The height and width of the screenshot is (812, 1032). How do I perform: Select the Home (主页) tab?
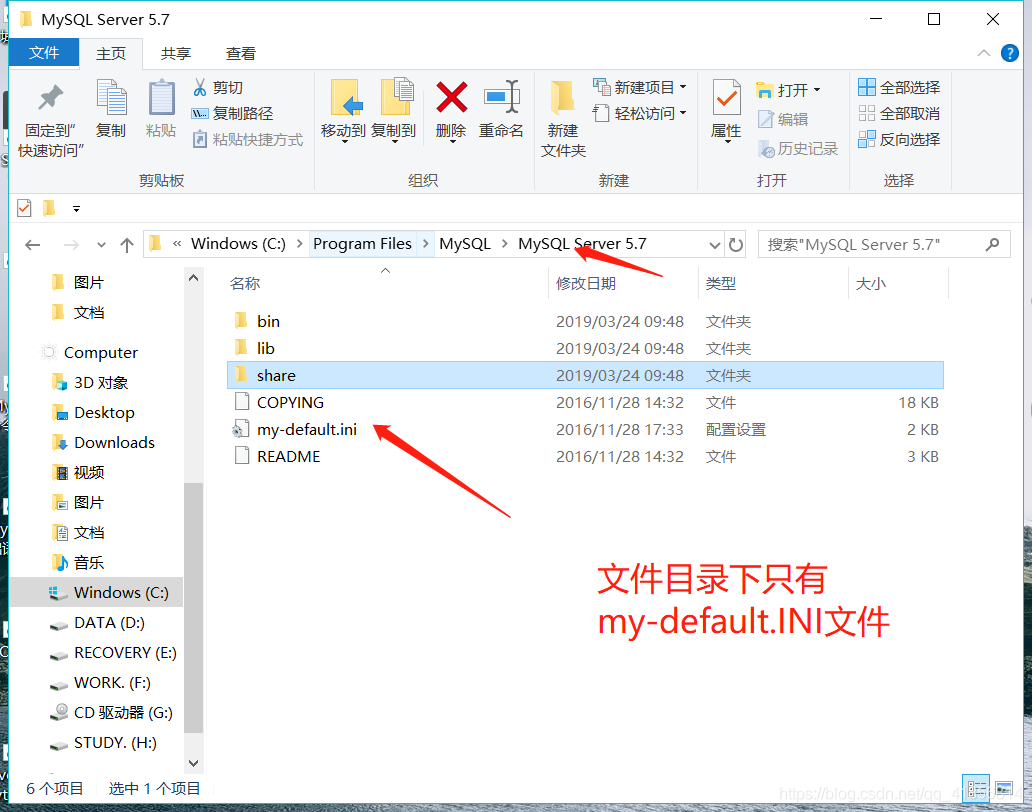click(x=111, y=54)
